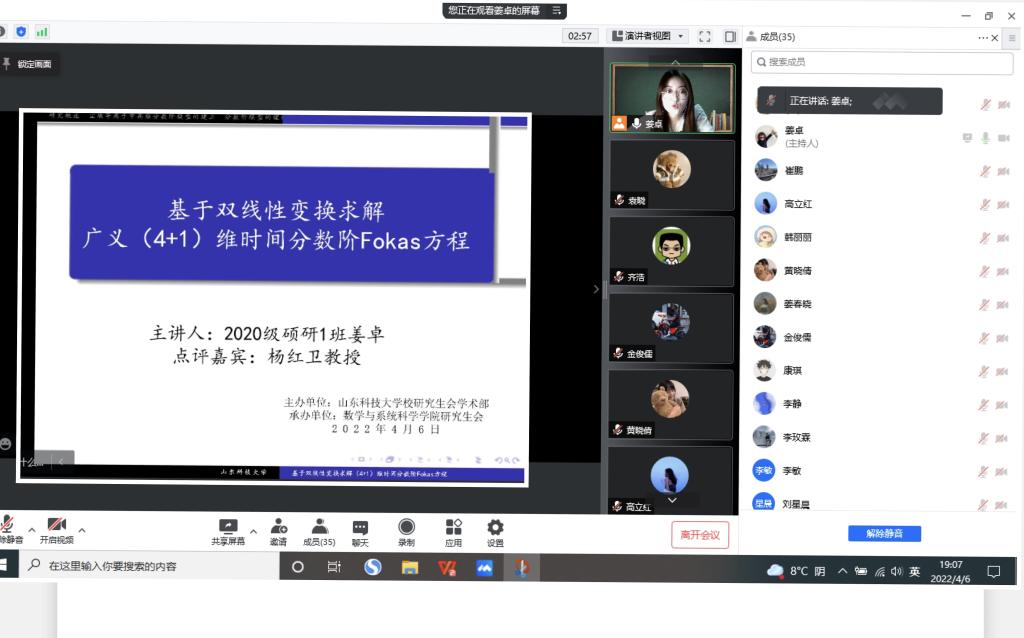Open the 设置 settings gear
1024x638 pixels.
tap(495, 527)
